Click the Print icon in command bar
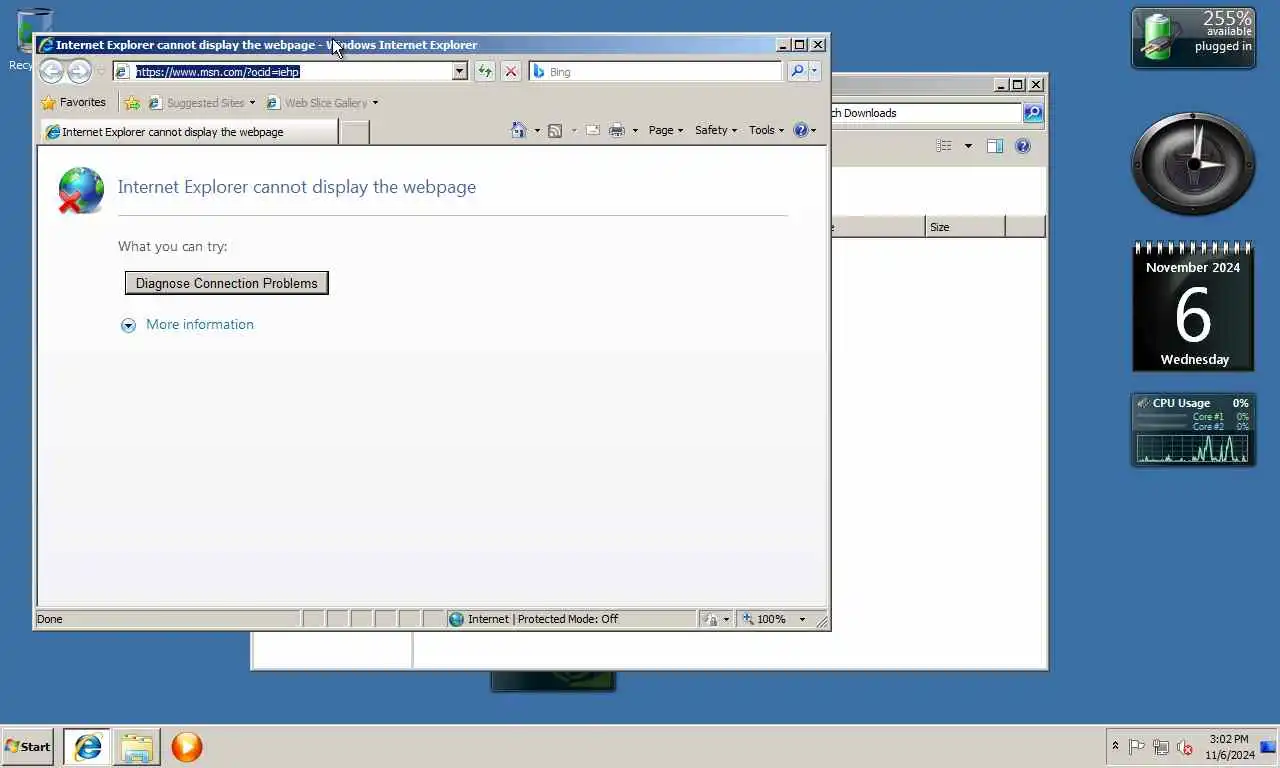Viewport: 1280px width, 768px height. (x=616, y=130)
